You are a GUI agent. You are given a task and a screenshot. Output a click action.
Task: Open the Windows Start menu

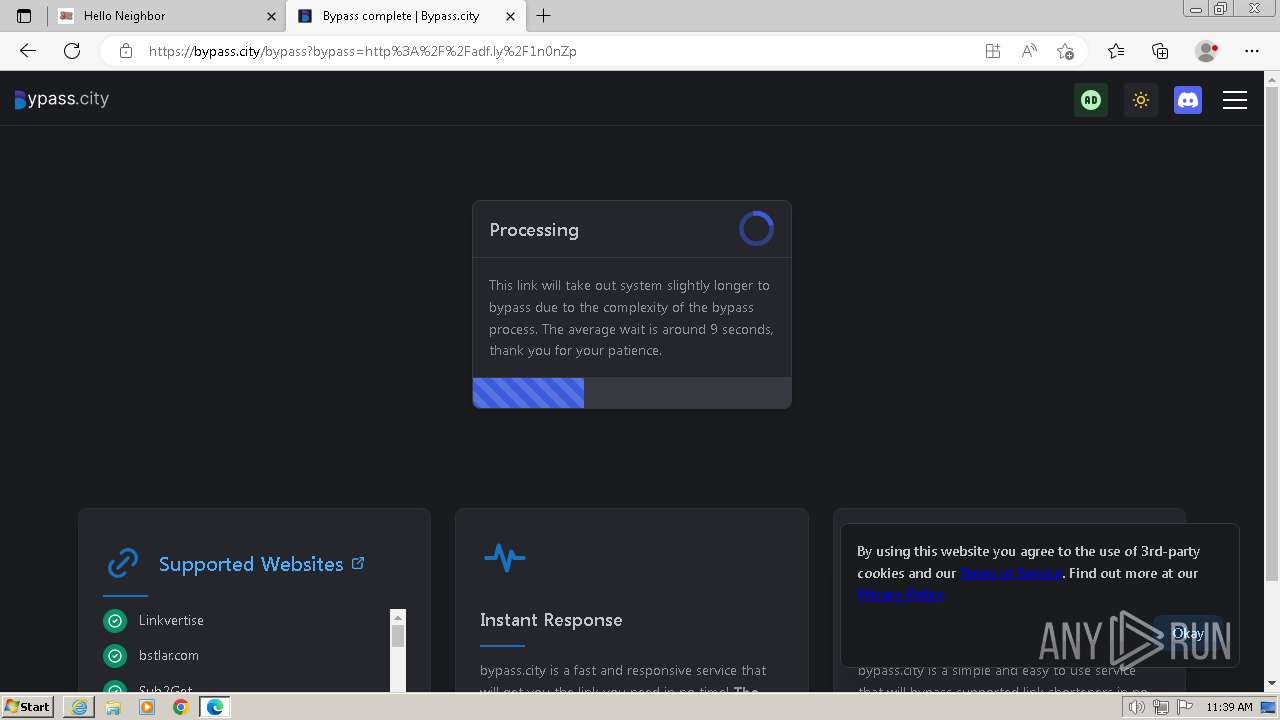tap(28, 706)
